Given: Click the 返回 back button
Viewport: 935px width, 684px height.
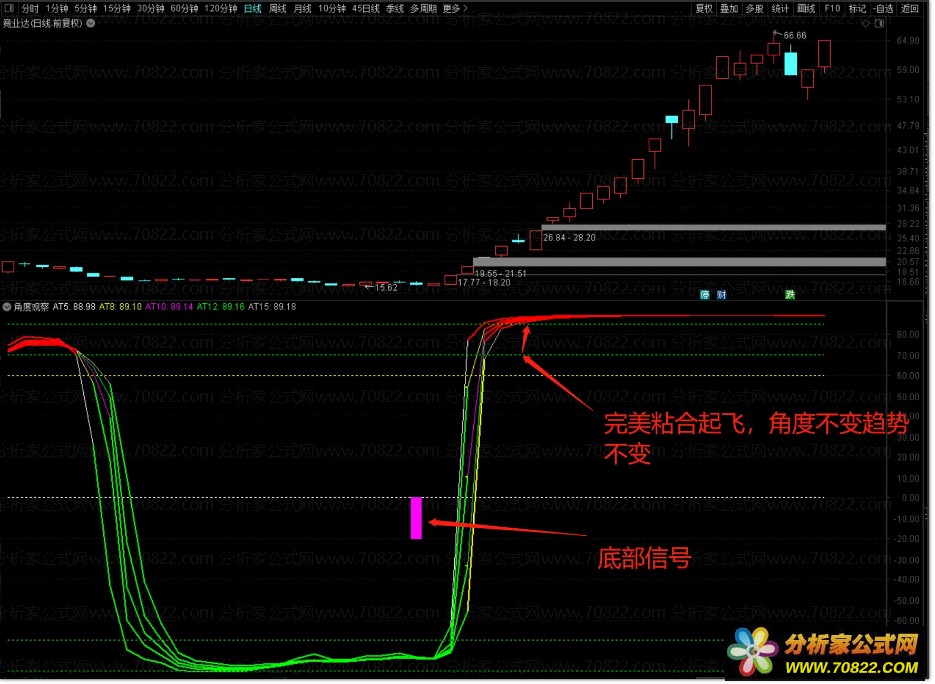Looking at the screenshot, I should click(909, 8).
